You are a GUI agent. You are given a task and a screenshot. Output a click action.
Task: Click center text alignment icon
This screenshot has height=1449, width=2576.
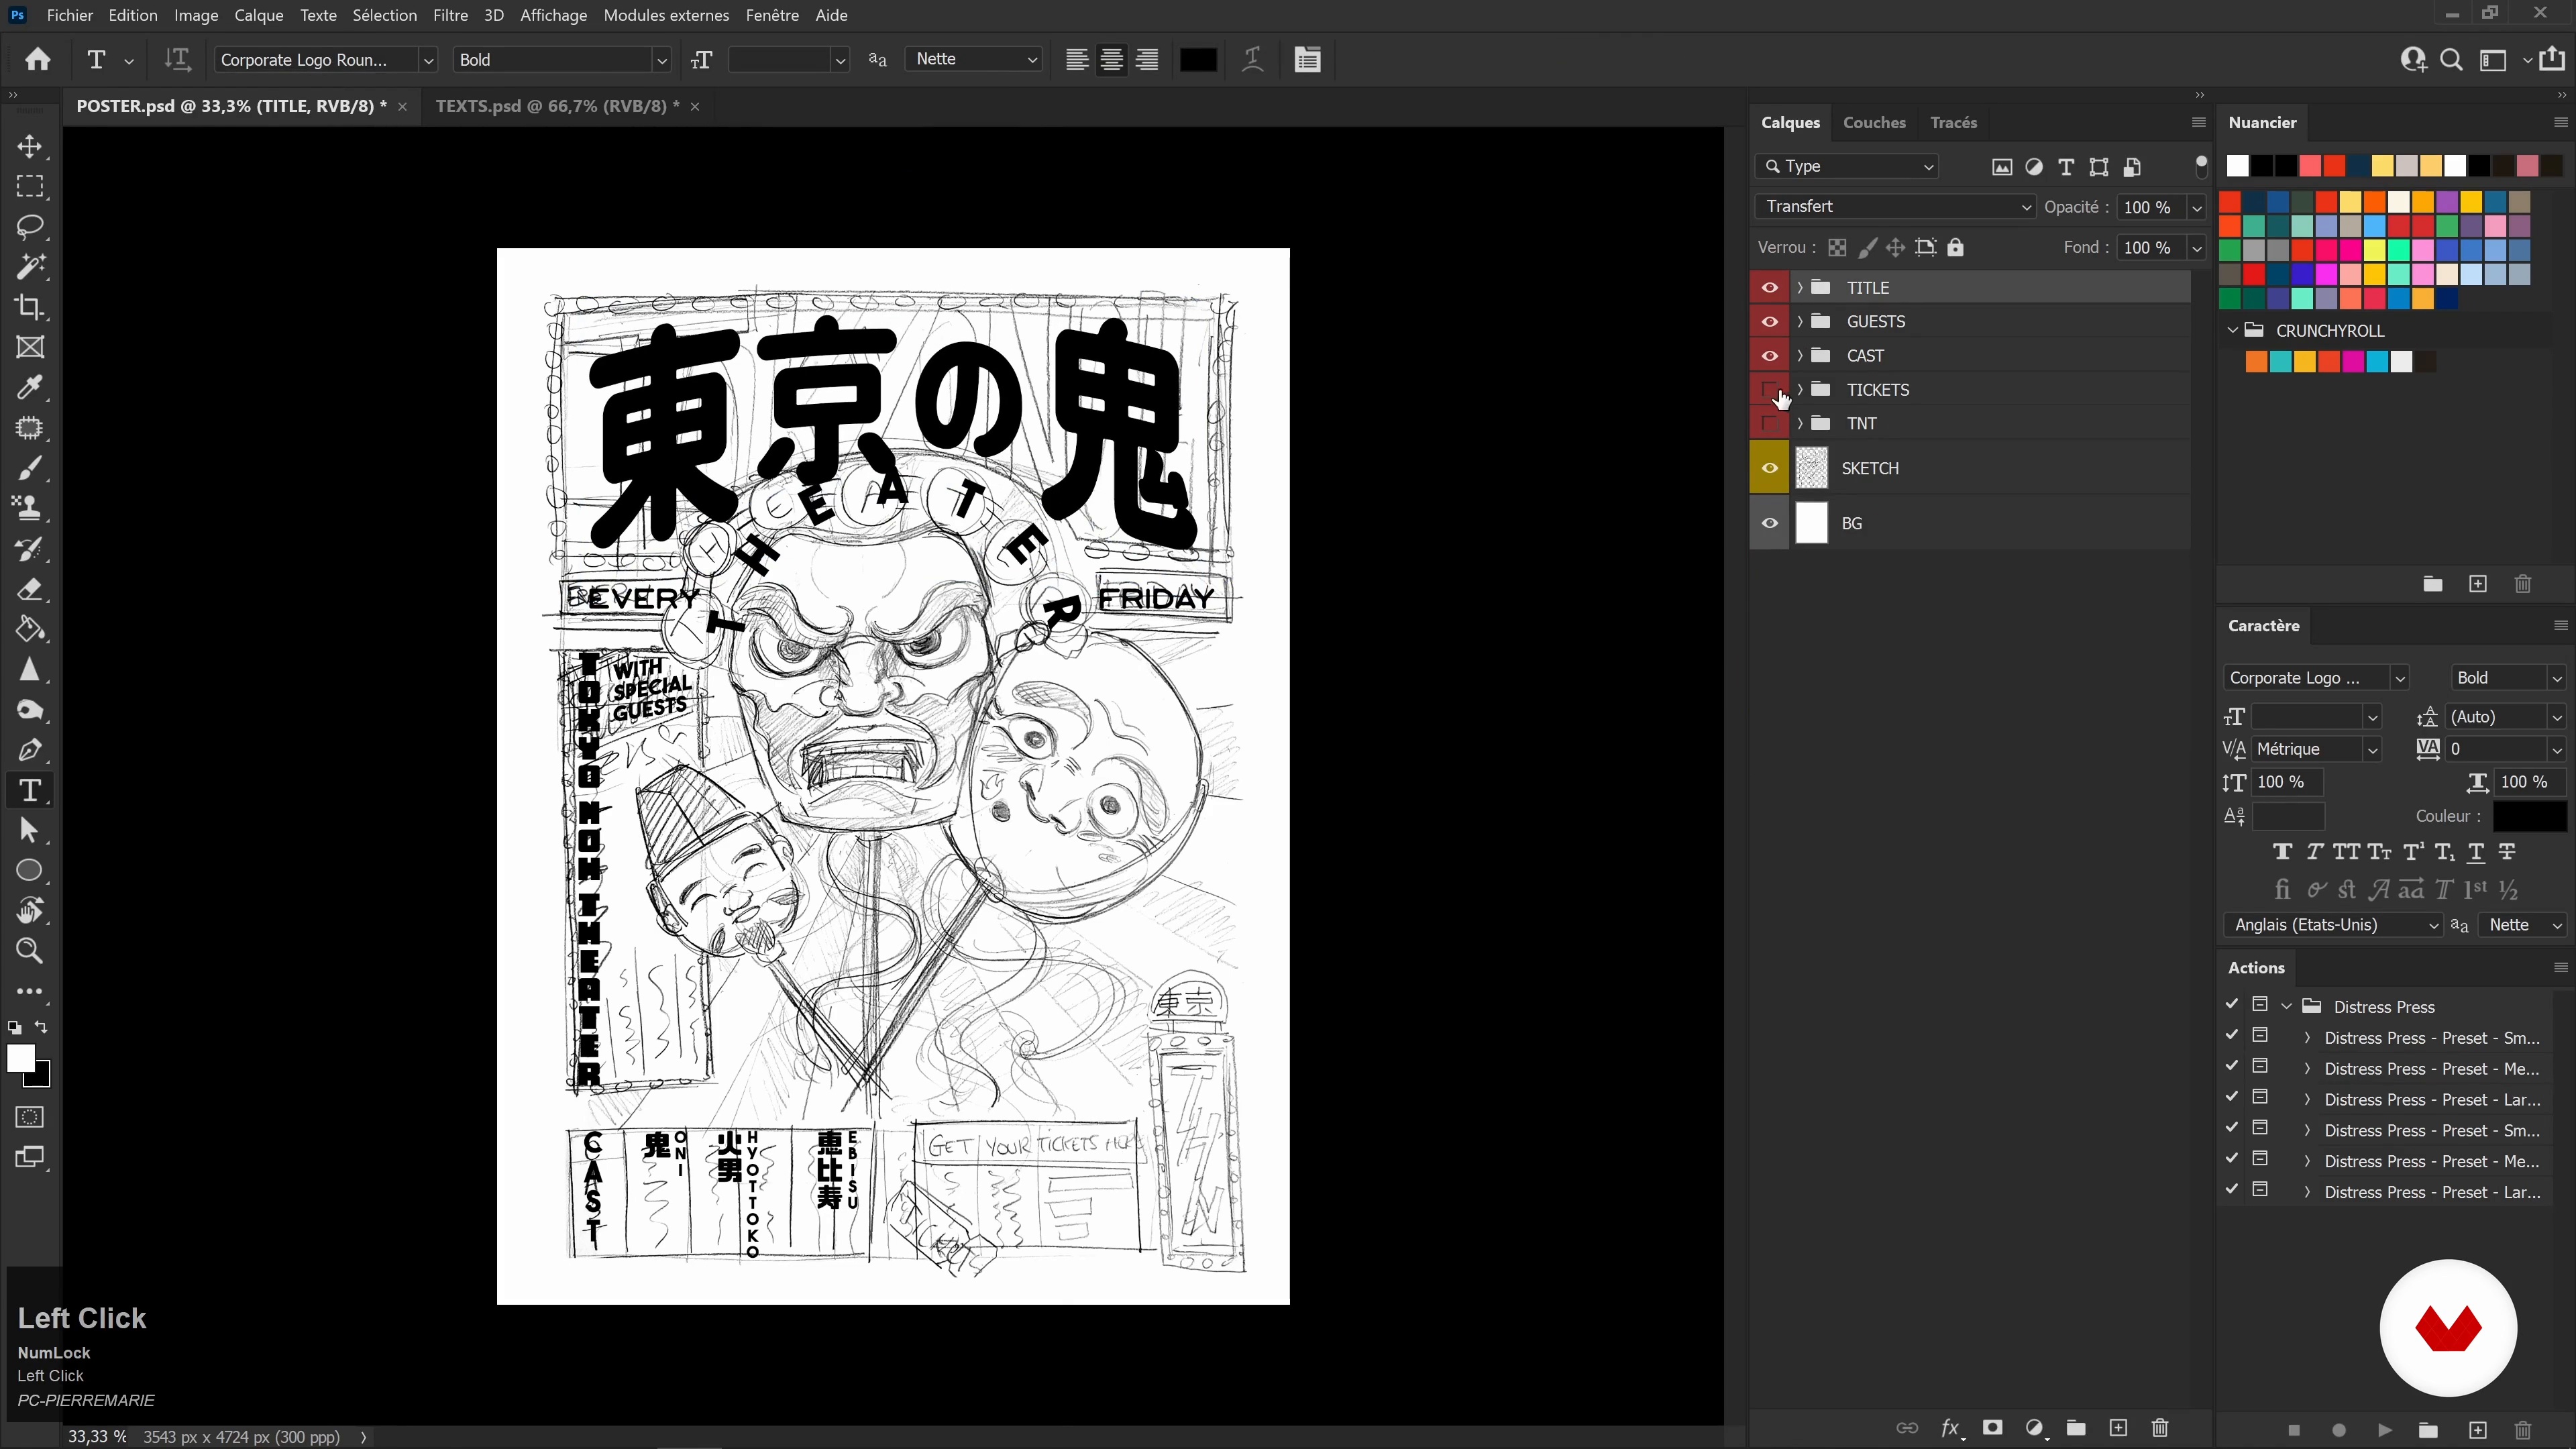tap(1112, 60)
